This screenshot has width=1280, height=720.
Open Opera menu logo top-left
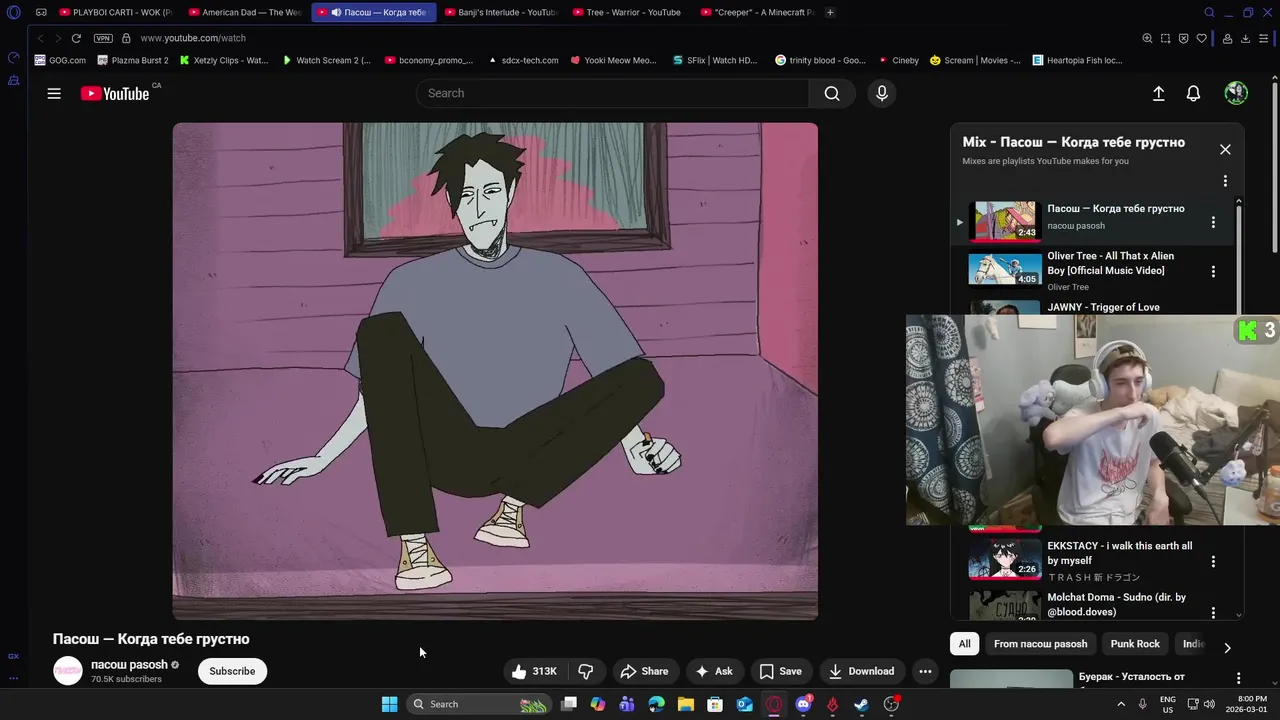click(13, 12)
